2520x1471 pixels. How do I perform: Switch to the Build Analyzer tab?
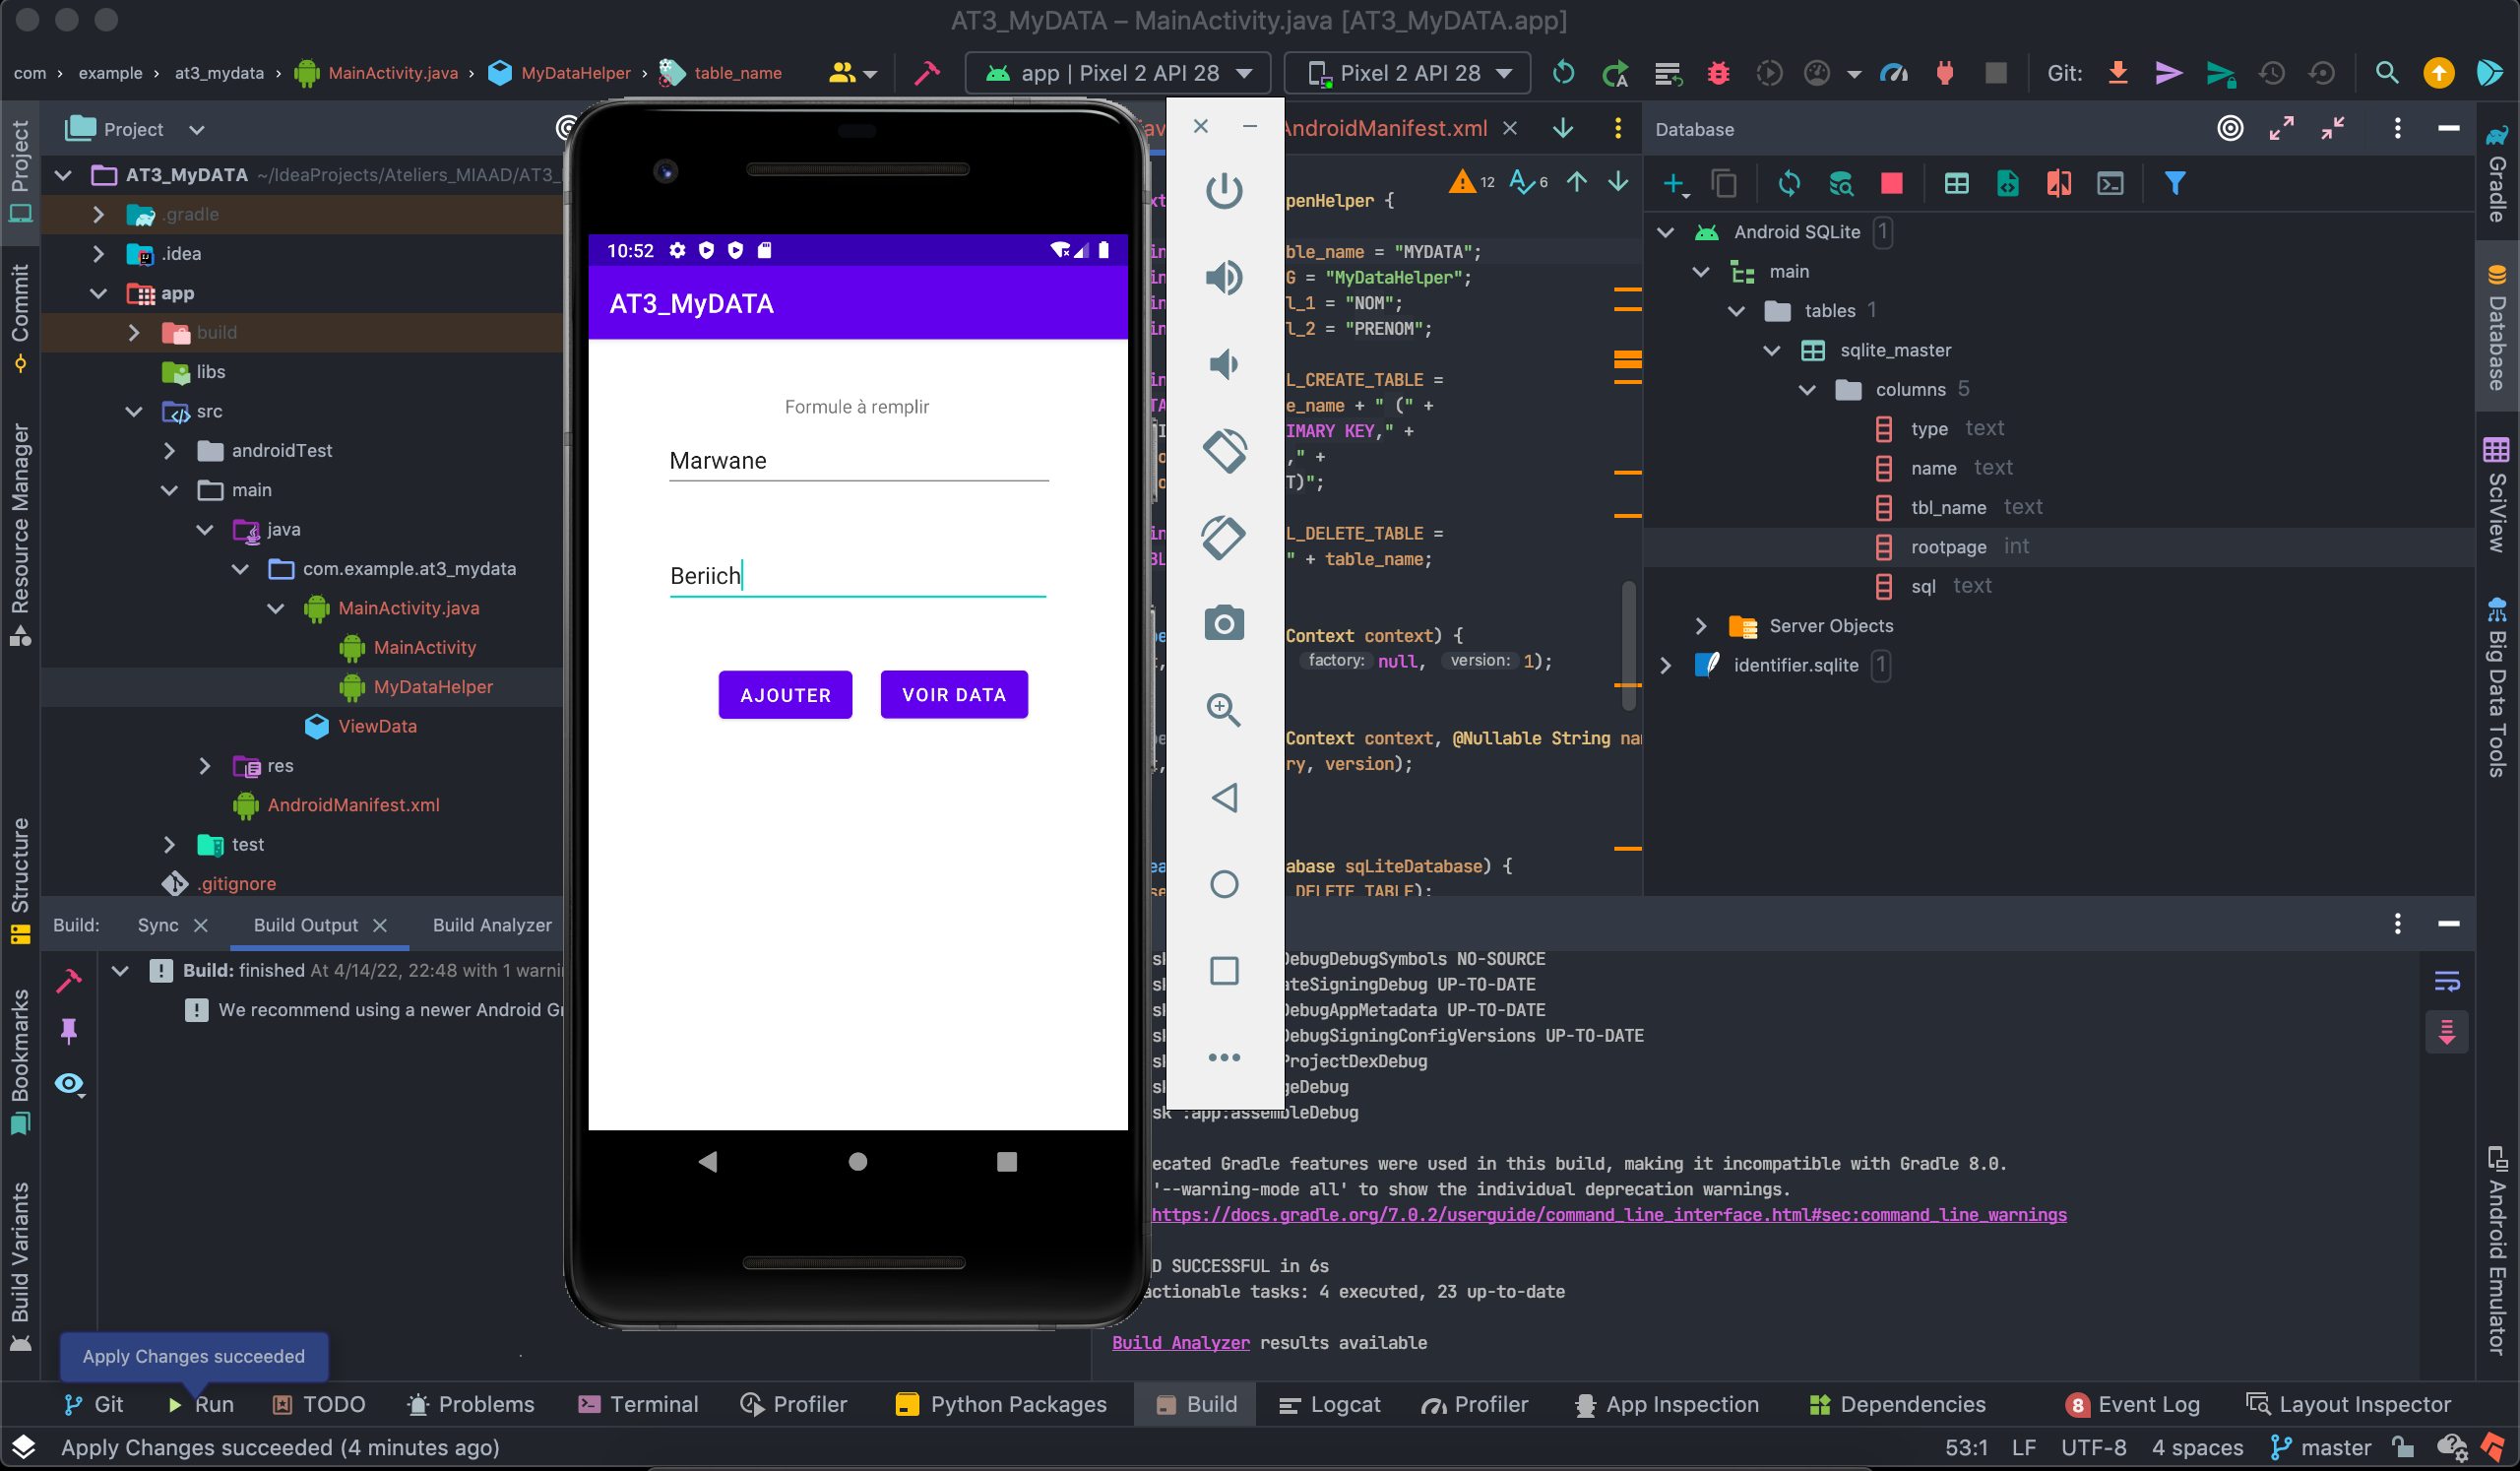491,925
